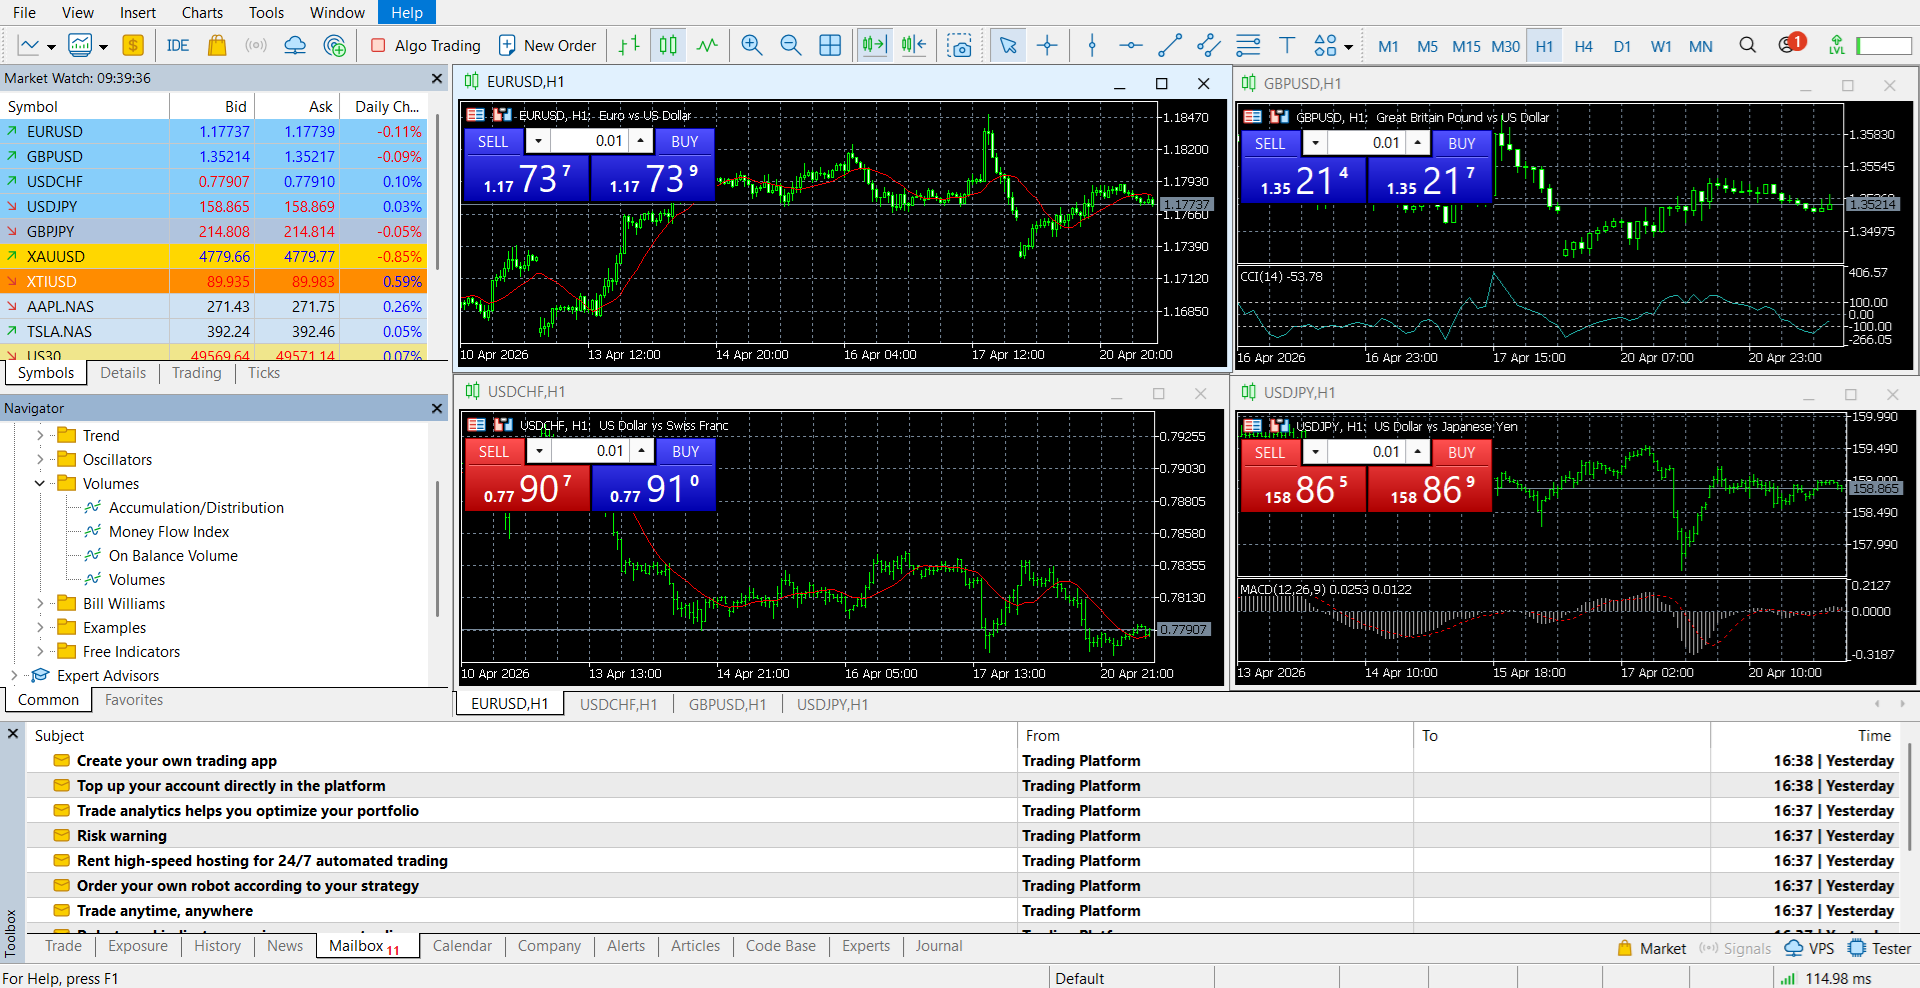Tile chart windows with grid icon

click(x=830, y=45)
